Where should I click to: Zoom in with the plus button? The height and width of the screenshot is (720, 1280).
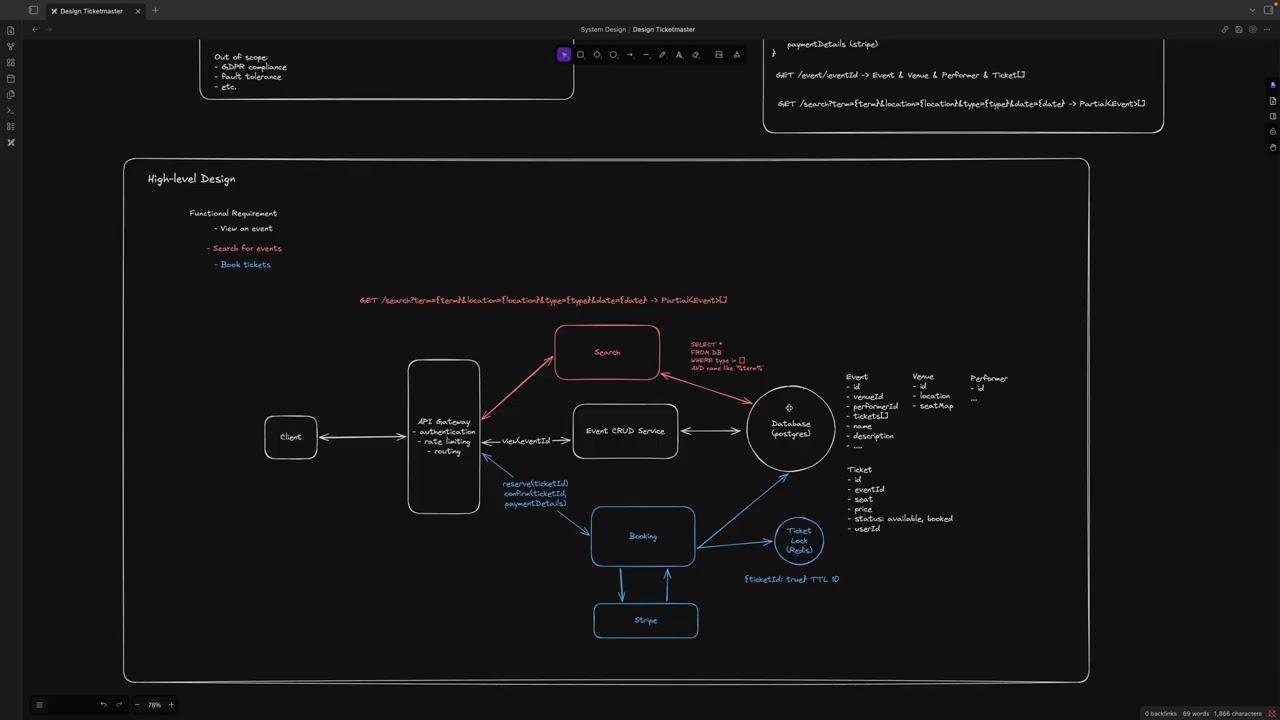point(171,705)
